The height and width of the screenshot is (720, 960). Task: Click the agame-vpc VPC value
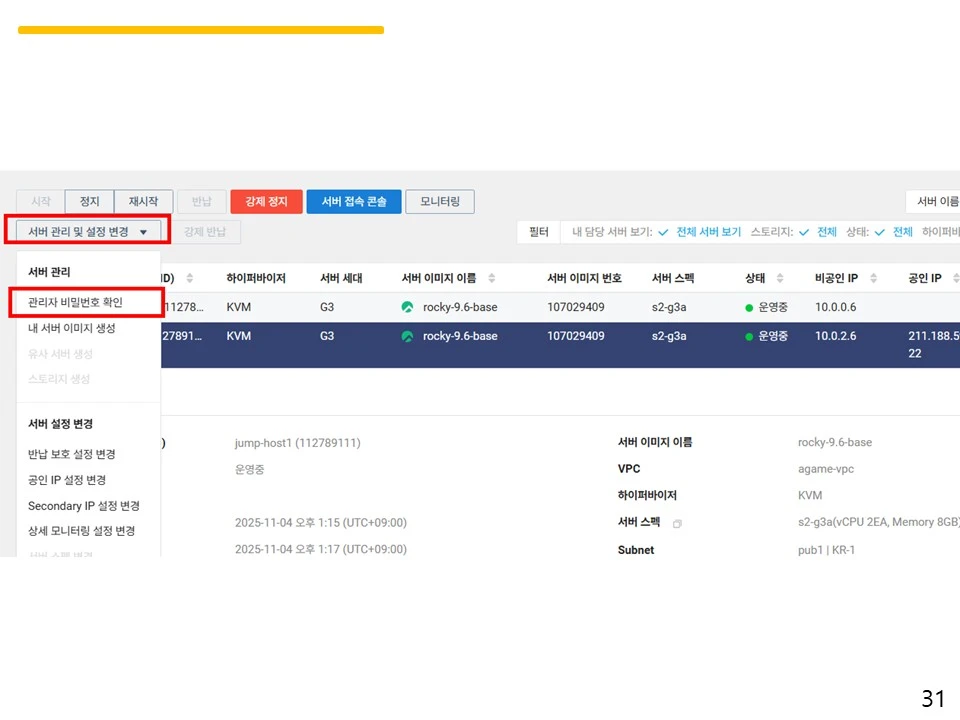click(x=825, y=469)
